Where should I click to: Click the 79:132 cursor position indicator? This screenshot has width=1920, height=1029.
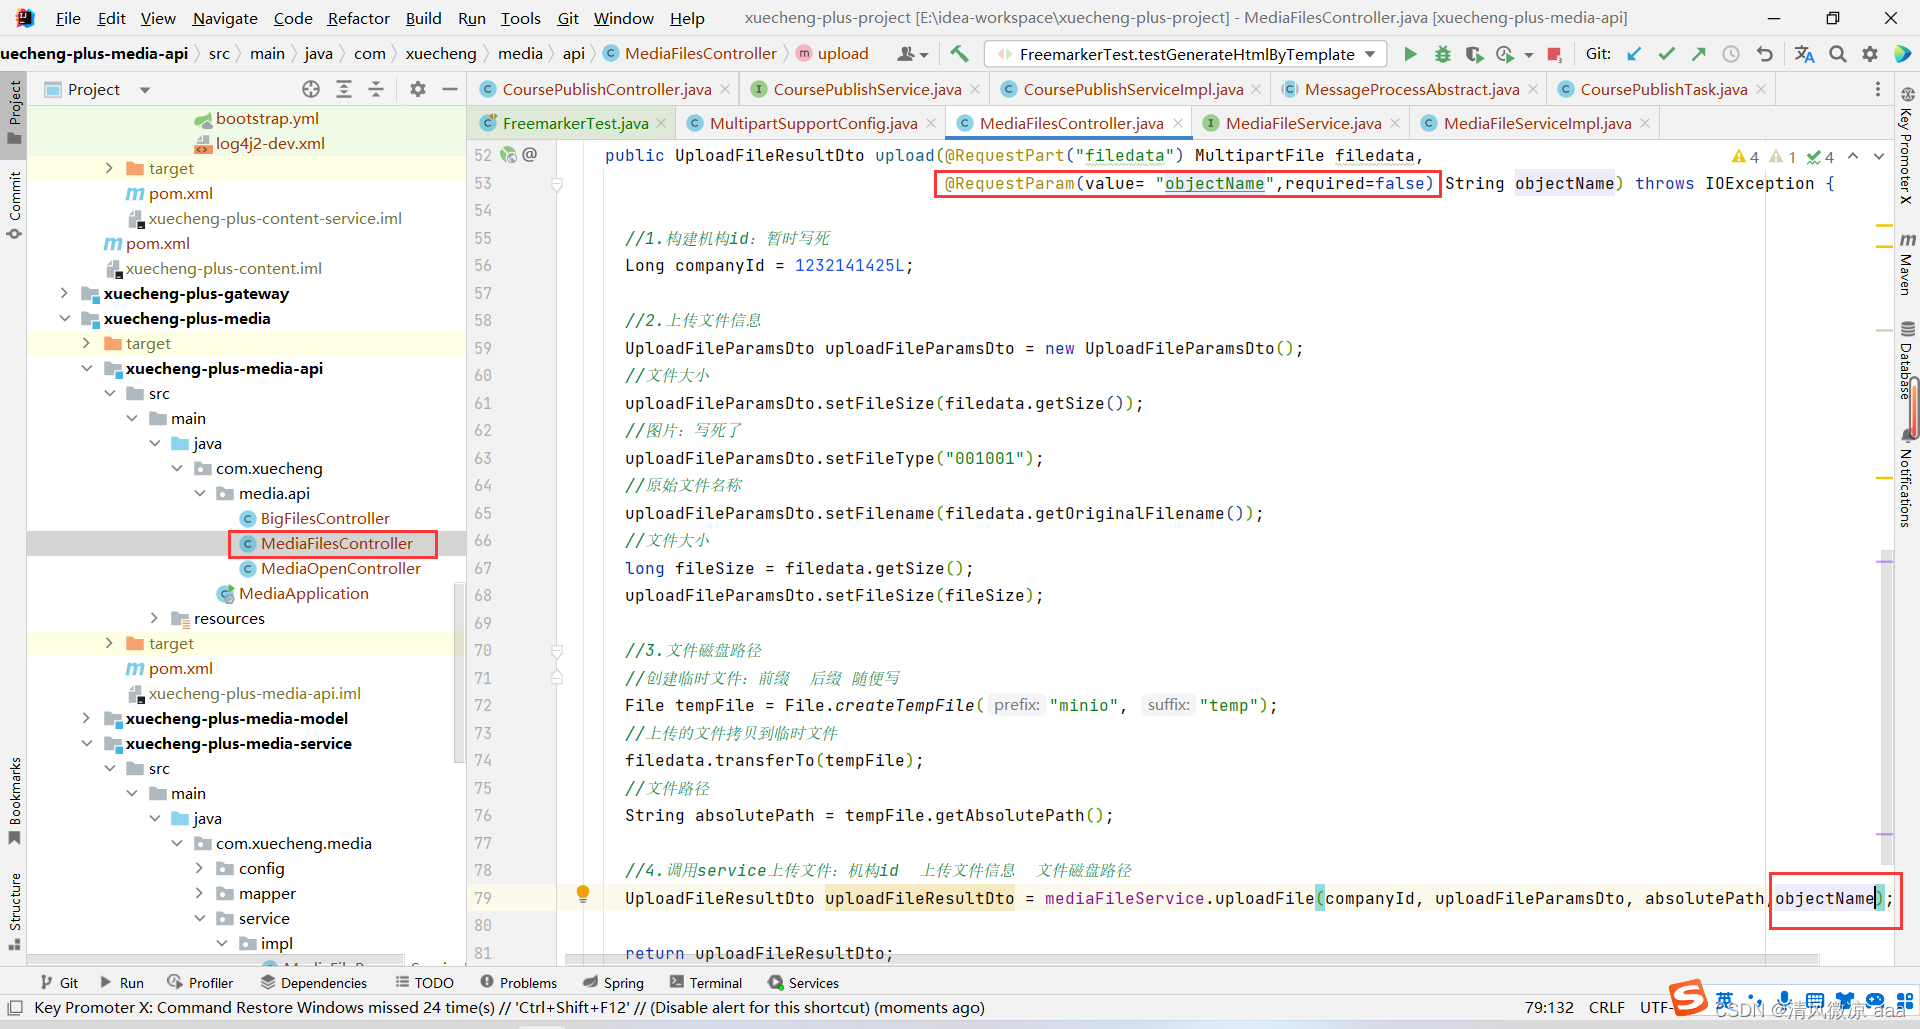pyautogui.click(x=1549, y=1007)
